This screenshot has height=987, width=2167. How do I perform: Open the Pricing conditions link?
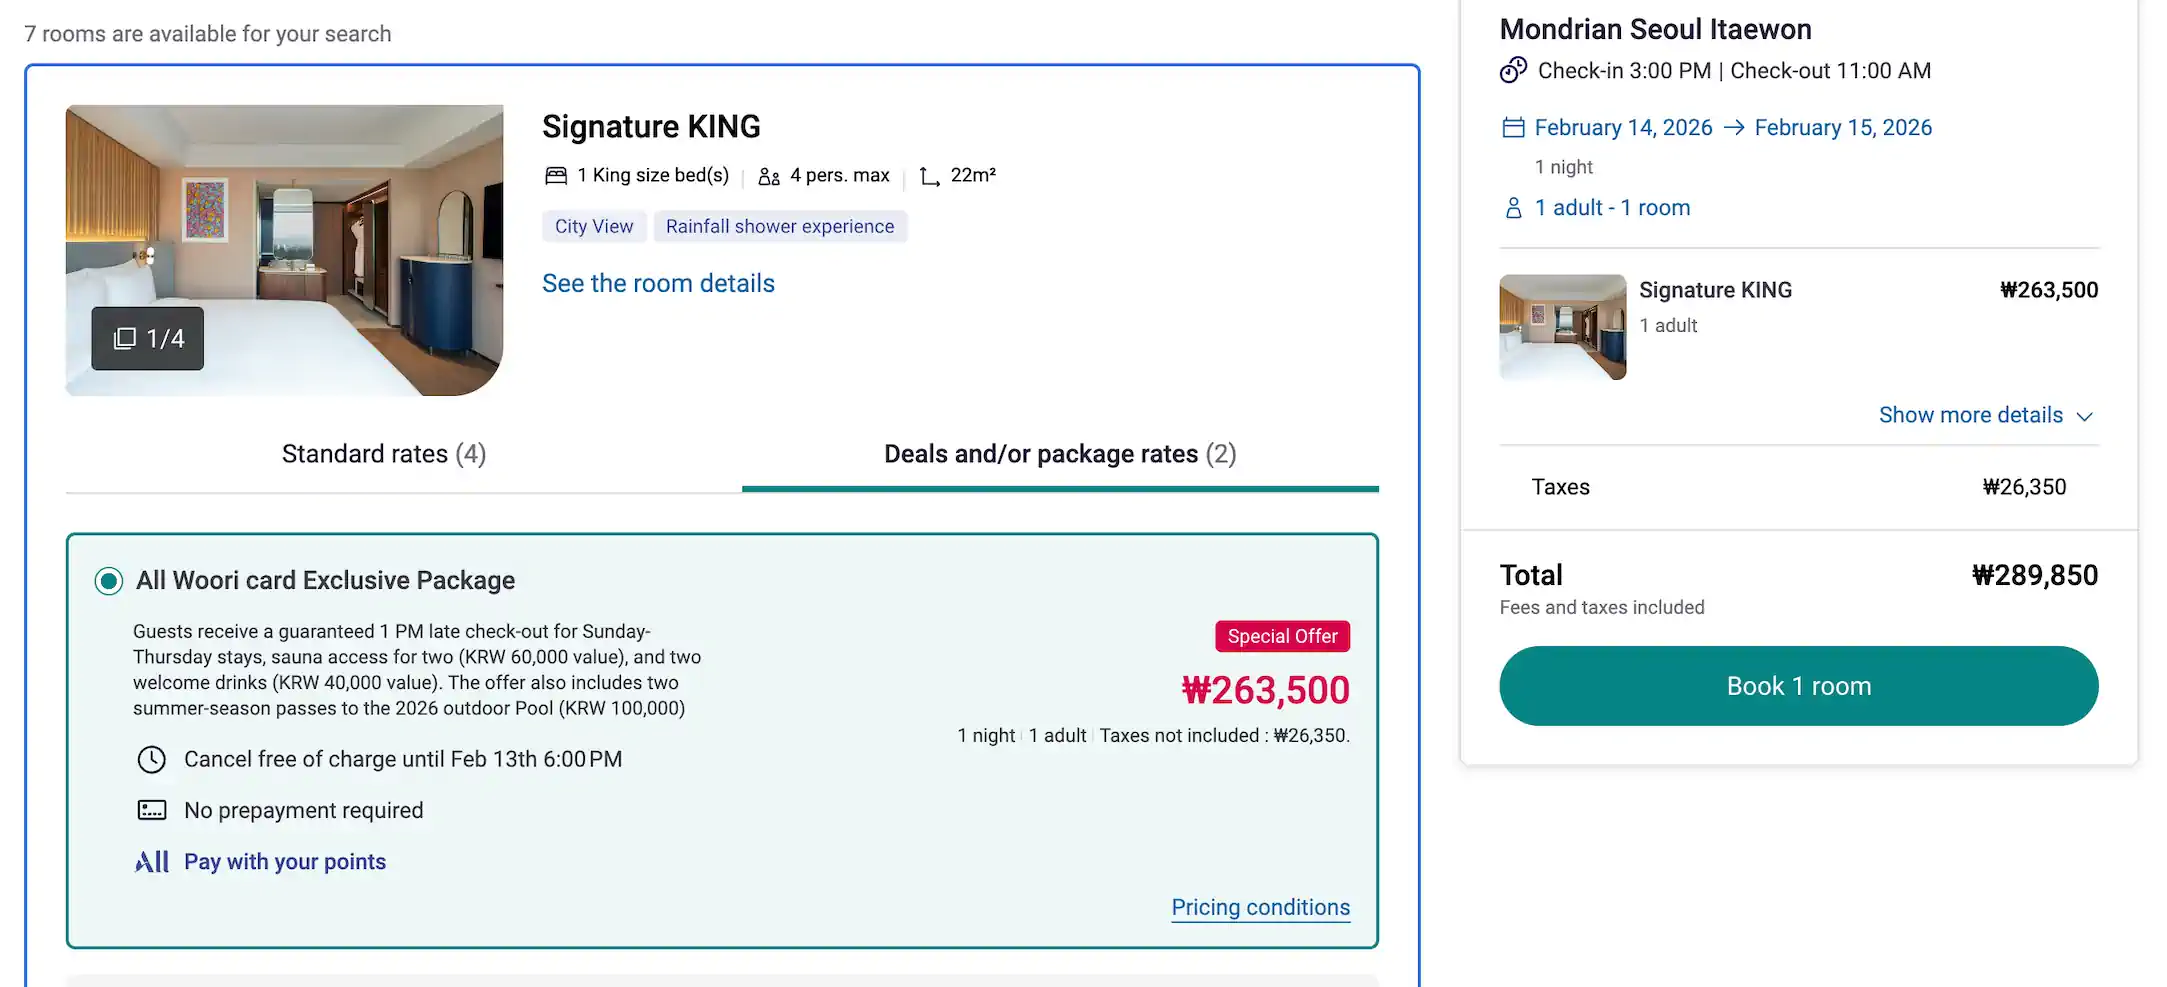pyautogui.click(x=1260, y=907)
